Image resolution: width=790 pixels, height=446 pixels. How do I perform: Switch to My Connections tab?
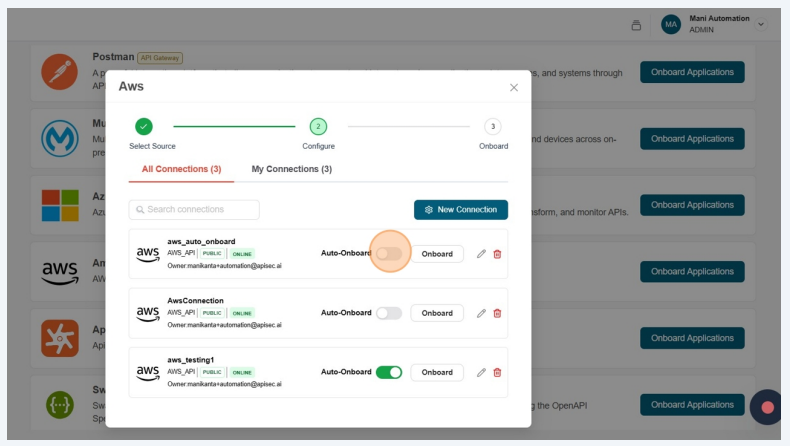(x=291, y=169)
